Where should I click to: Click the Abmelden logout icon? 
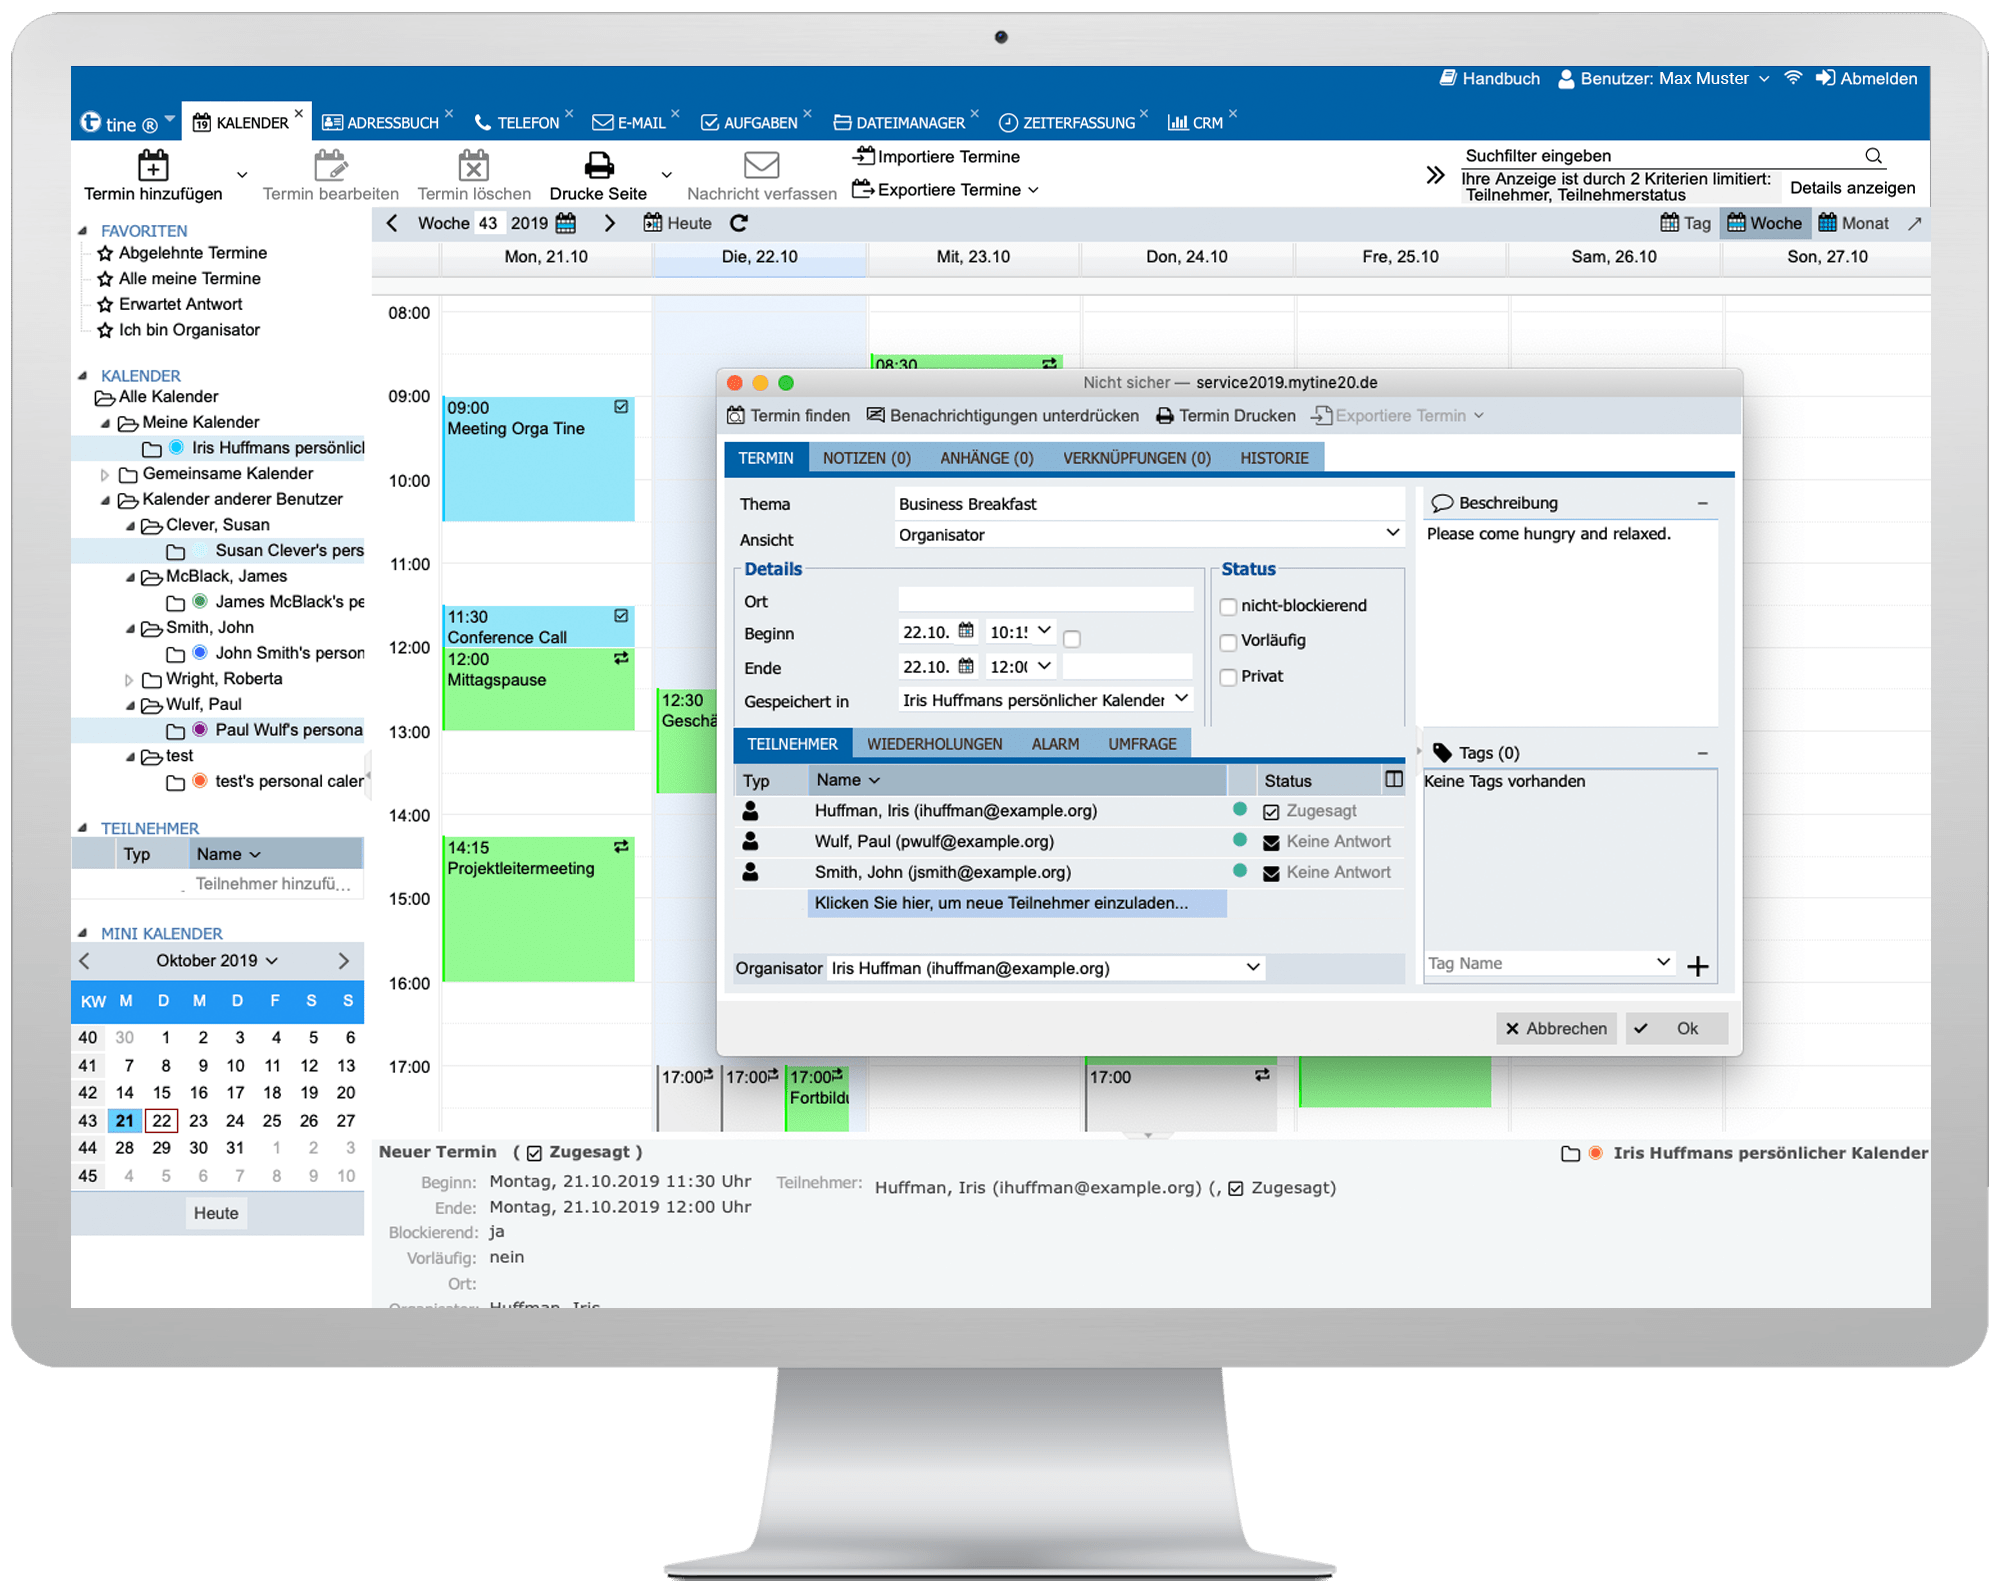(x=1825, y=78)
